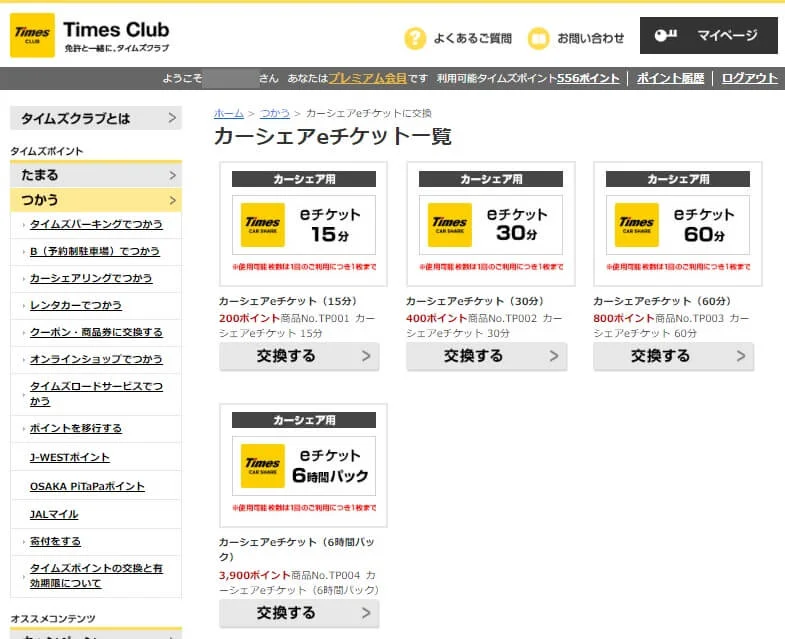This screenshot has height=639, width=785.
Task: Open the タイムズクラブとは sidebar item
Action: coord(96,118)
